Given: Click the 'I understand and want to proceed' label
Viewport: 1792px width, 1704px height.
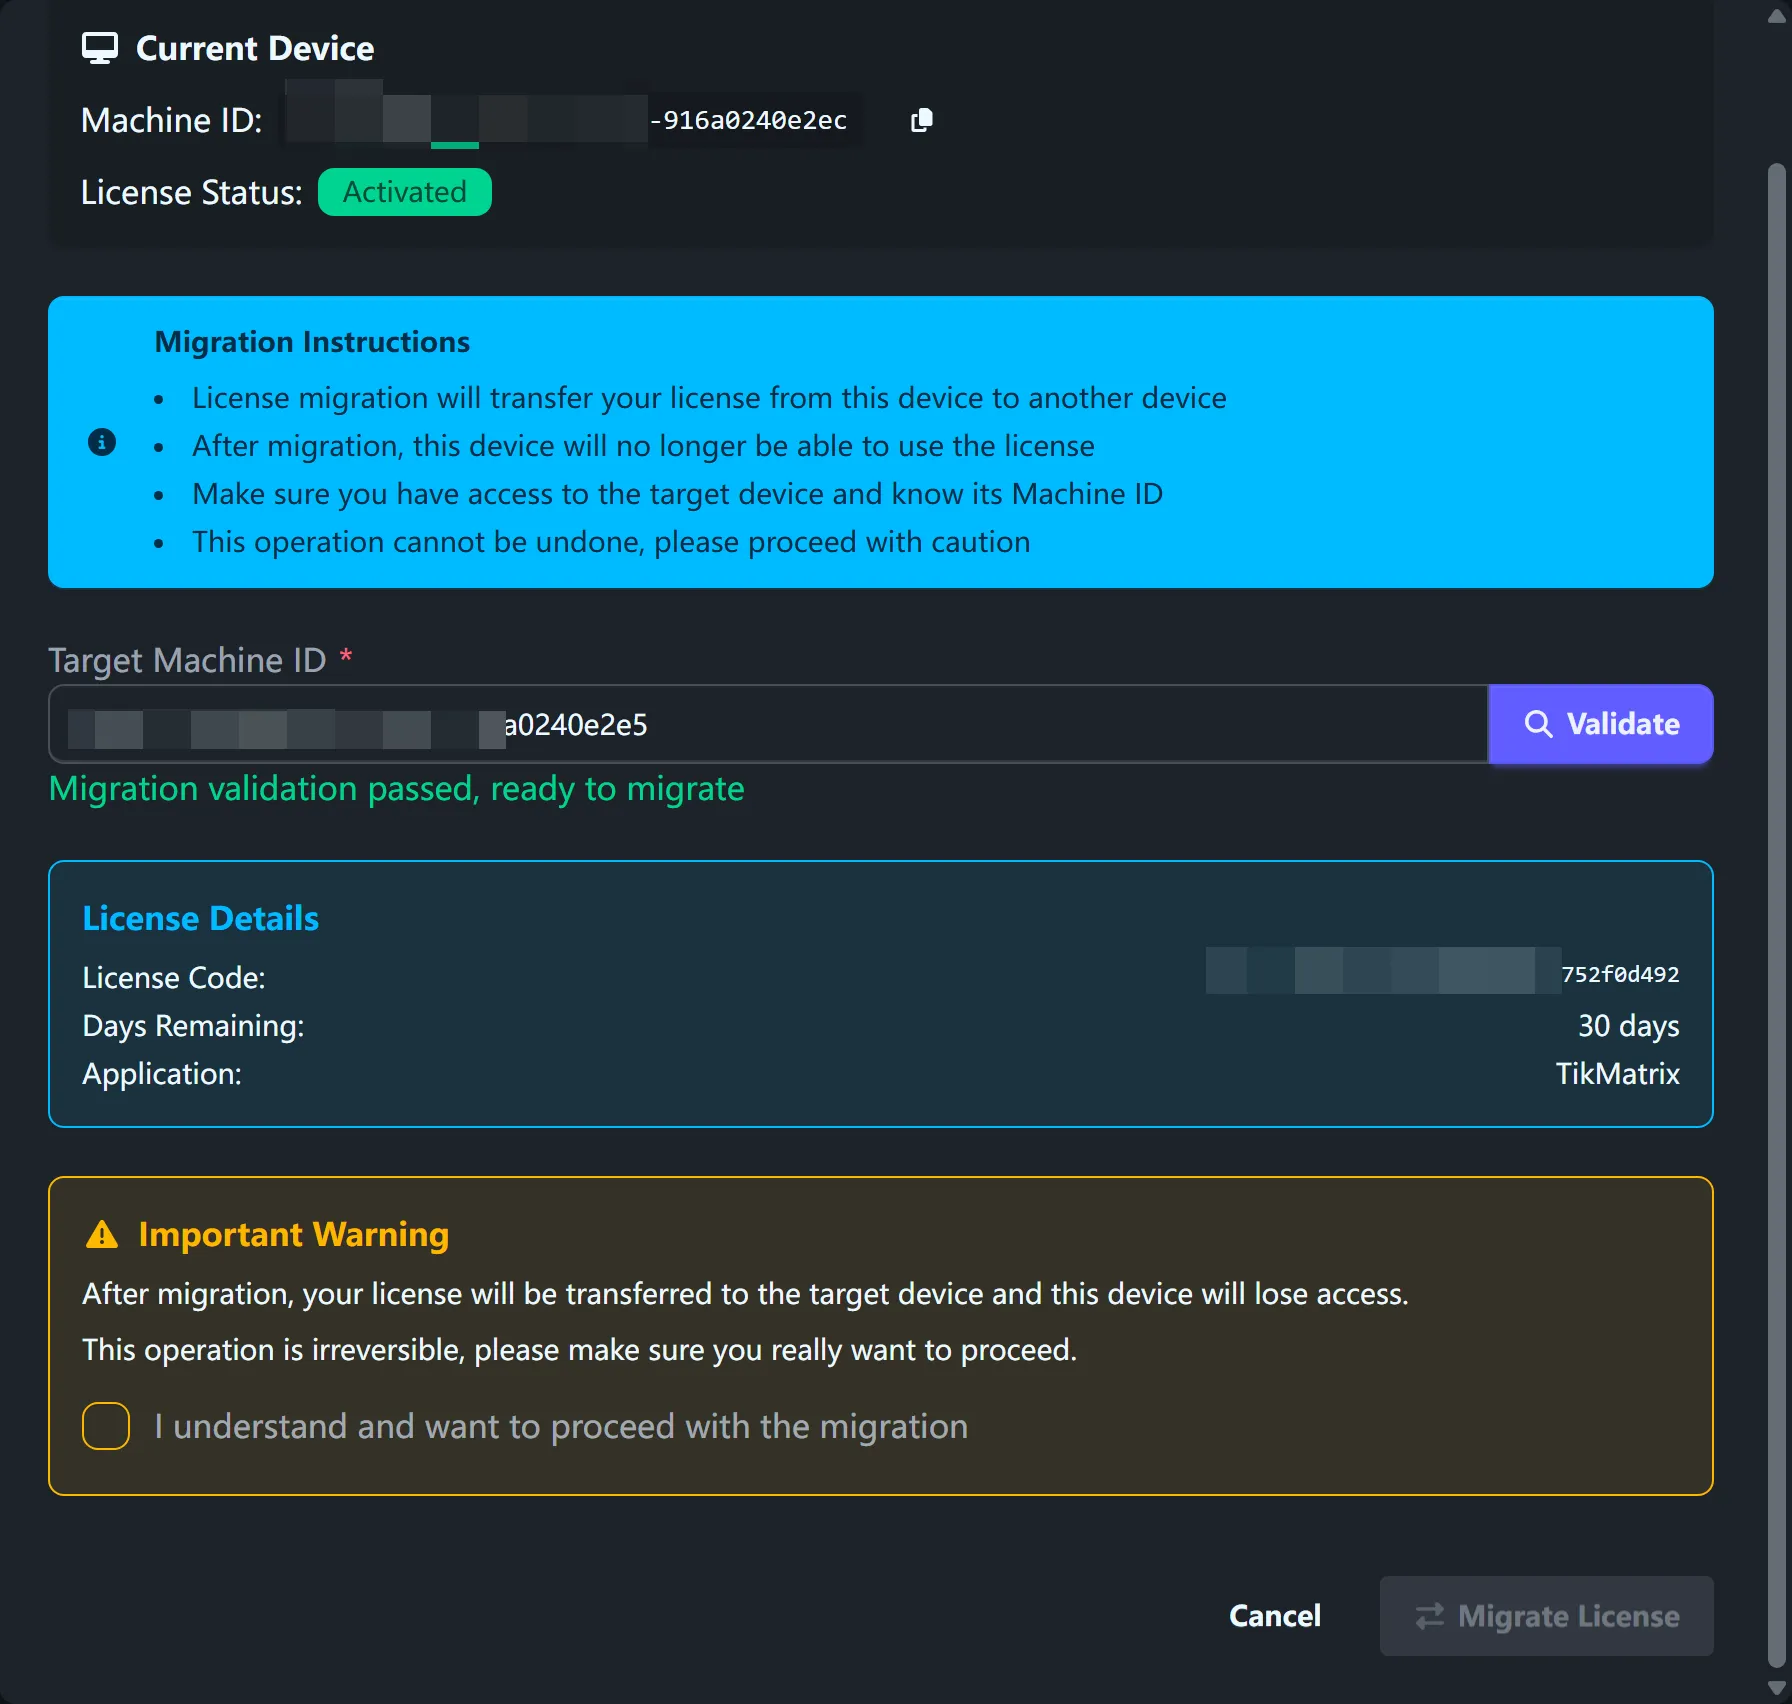Looking at the screenshot, I should [x=560, y=1426].
